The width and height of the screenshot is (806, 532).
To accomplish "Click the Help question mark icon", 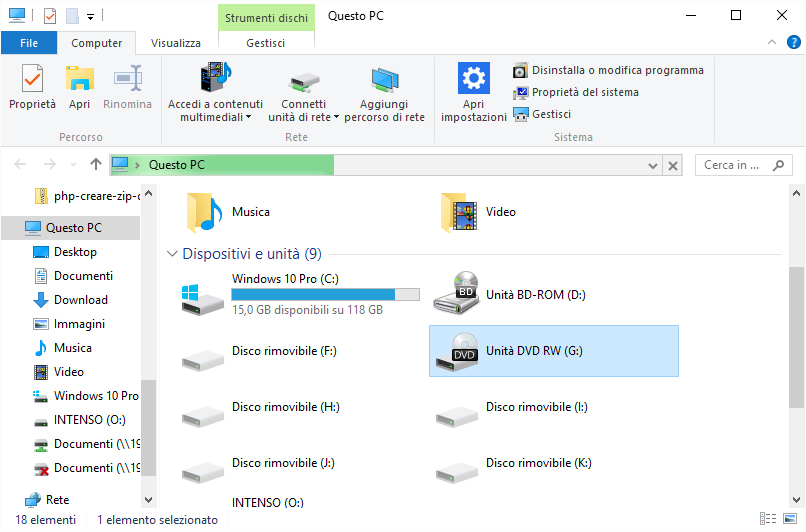I will point(794,42).
